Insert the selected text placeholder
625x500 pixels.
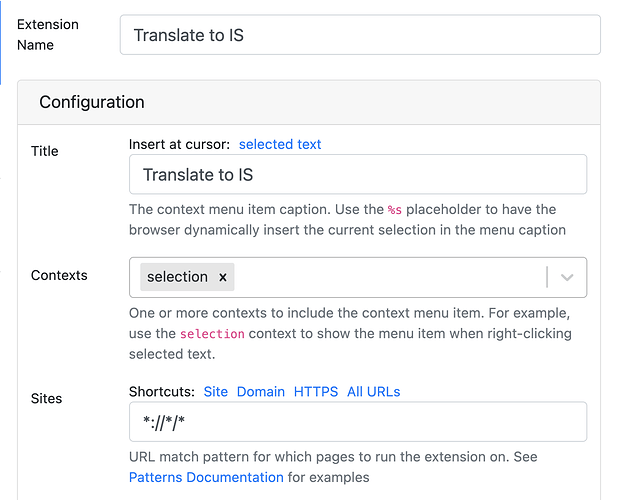(x=280, y=144)
